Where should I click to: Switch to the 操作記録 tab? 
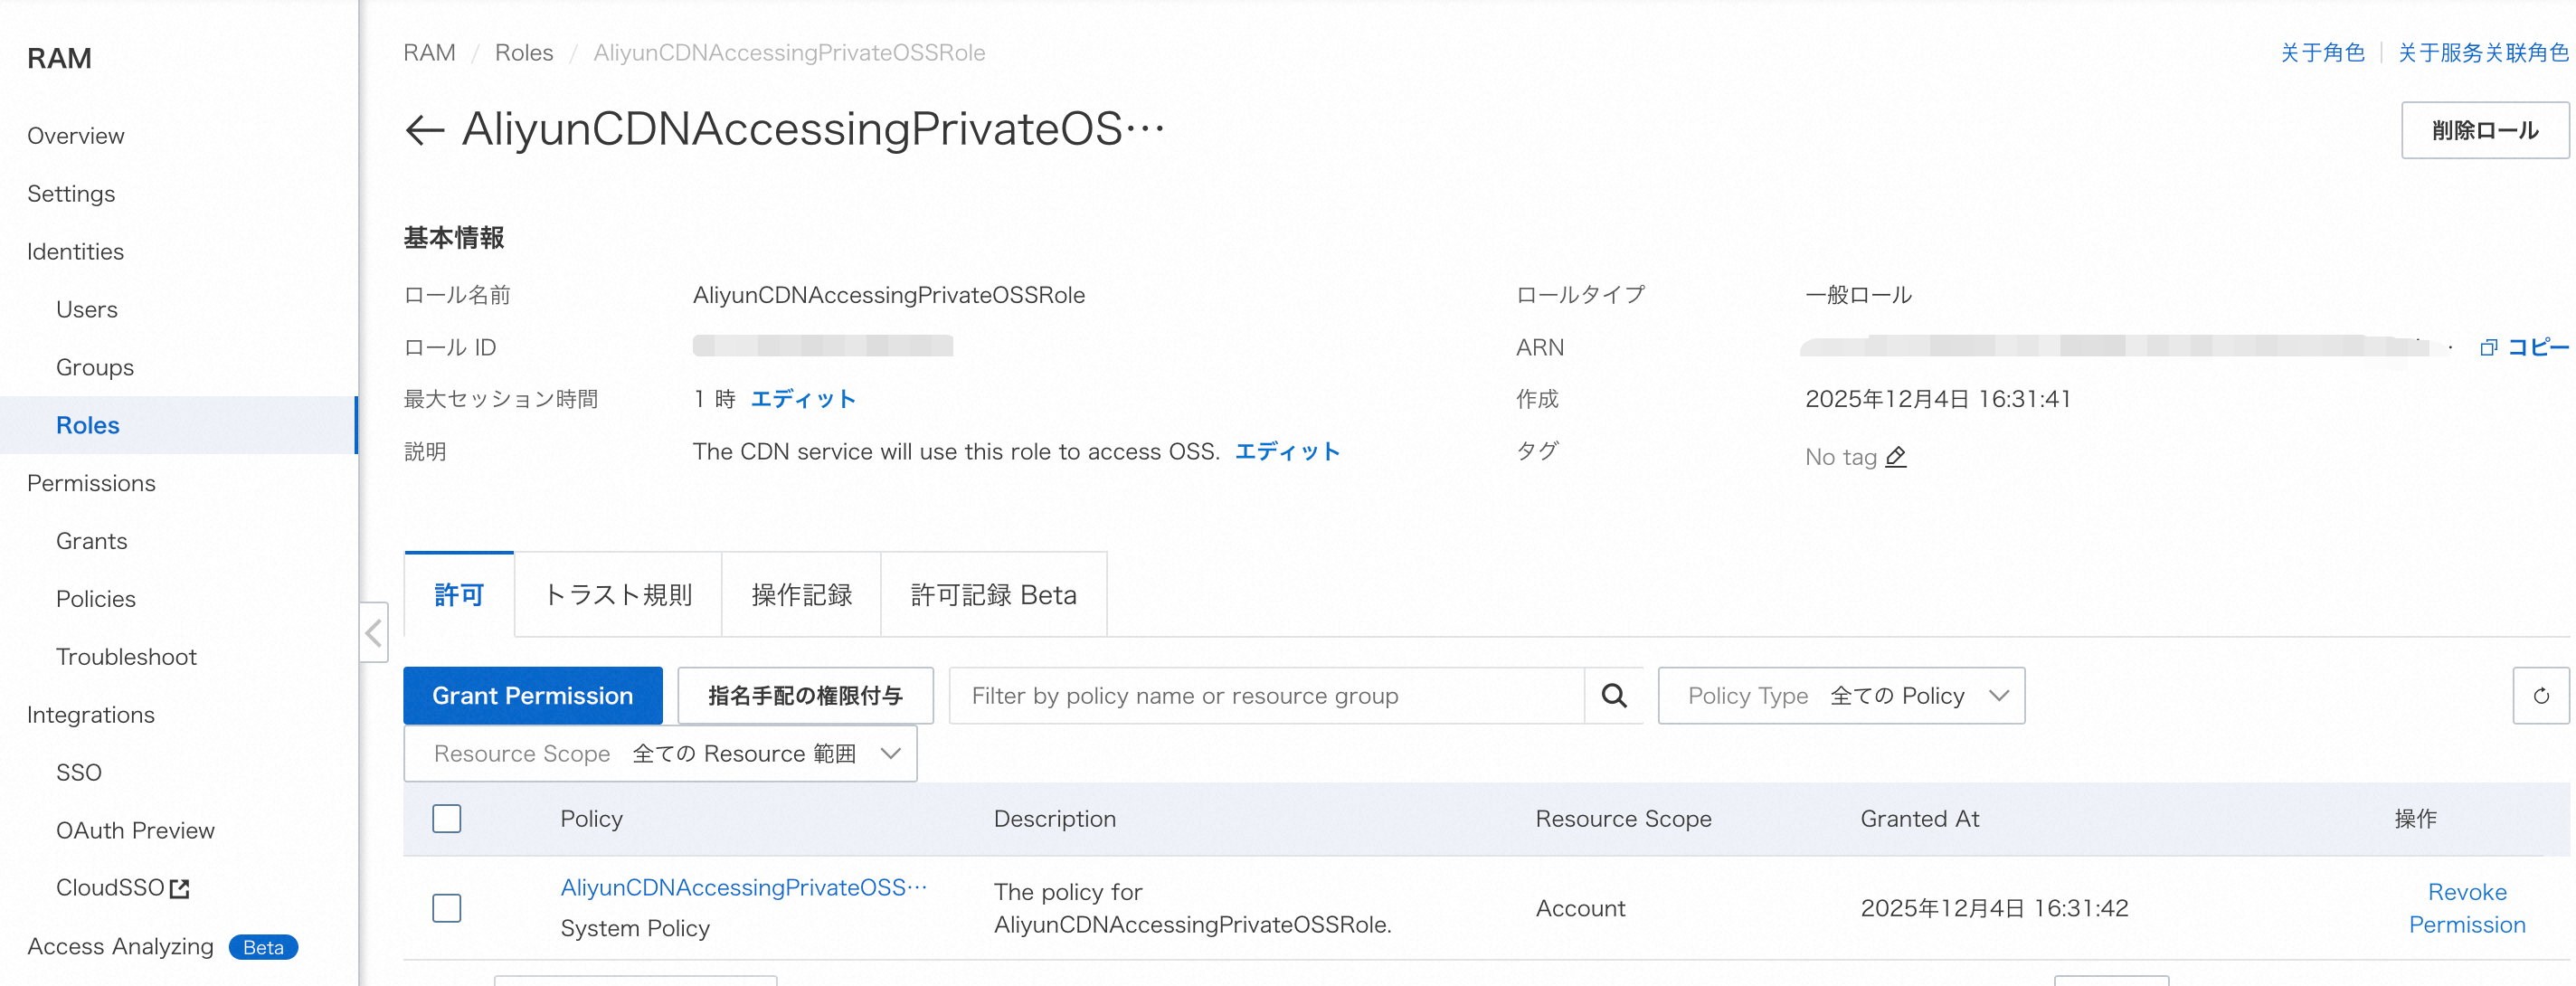coord(801,595)
